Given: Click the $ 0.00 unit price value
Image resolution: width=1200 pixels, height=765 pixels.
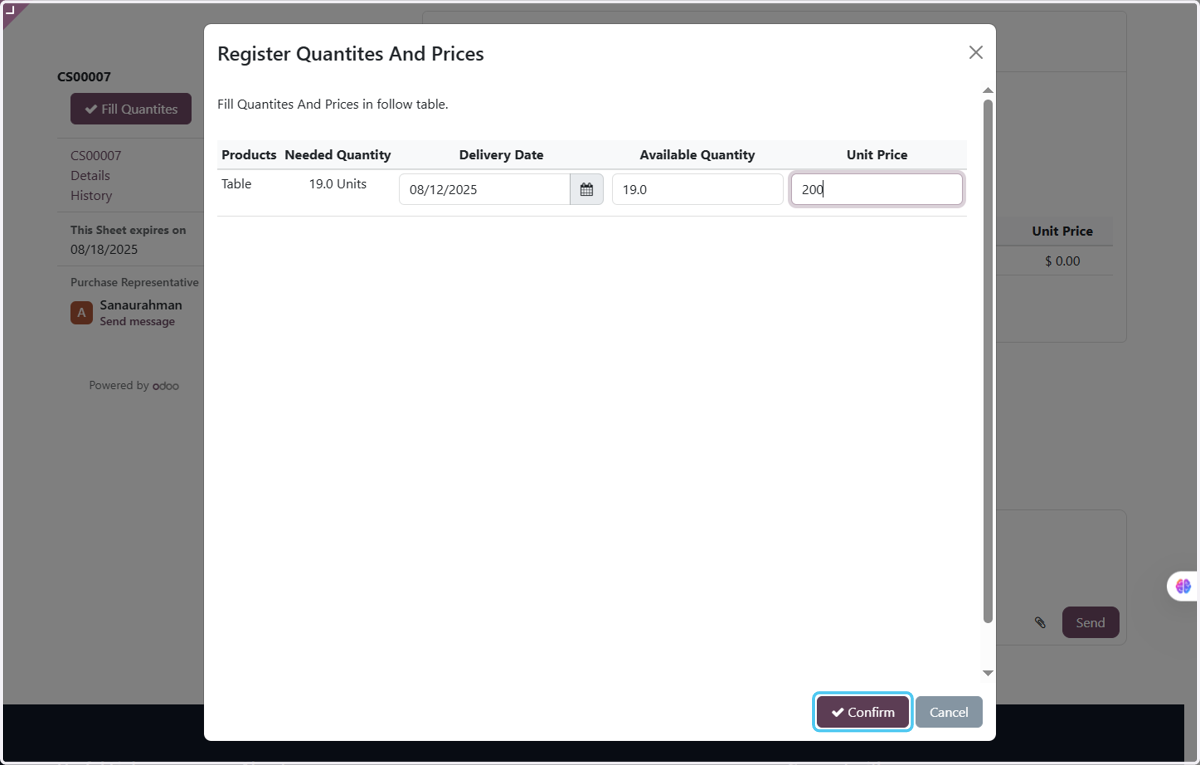Looking at the screenshot, I should tap(1062, 261).
